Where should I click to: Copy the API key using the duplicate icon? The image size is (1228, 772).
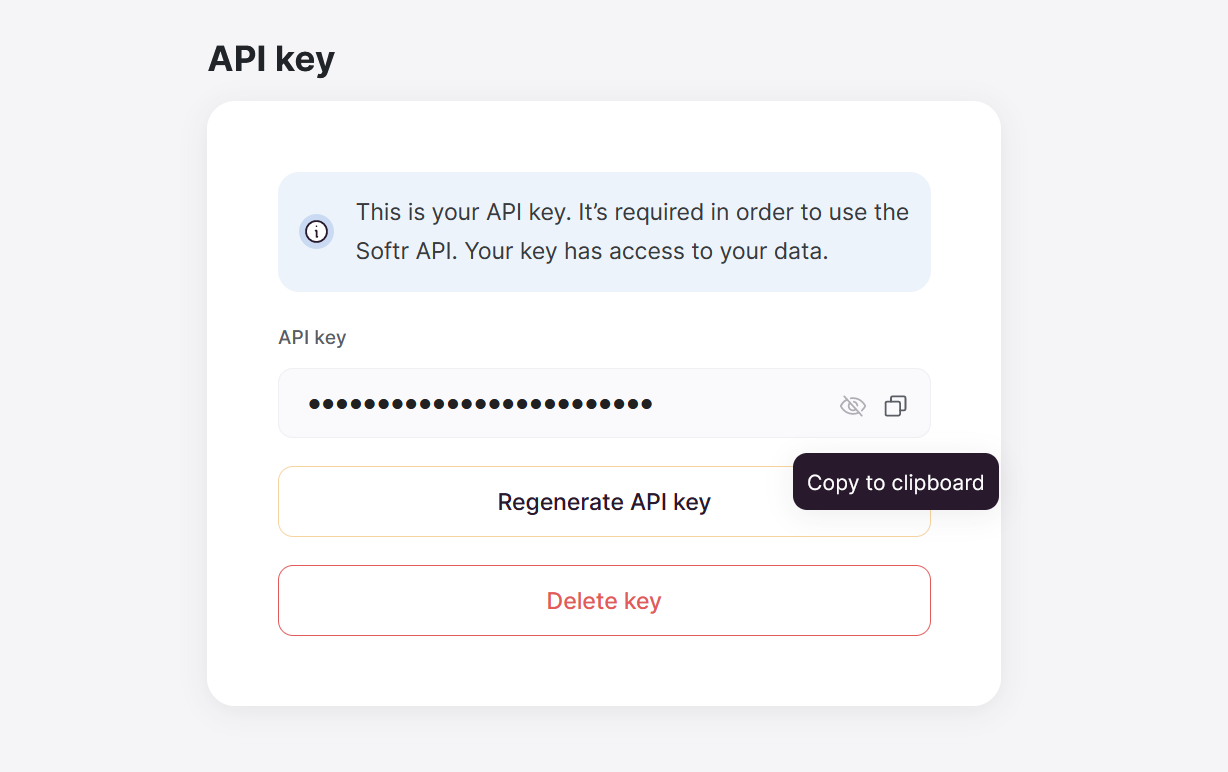(895, 405)
